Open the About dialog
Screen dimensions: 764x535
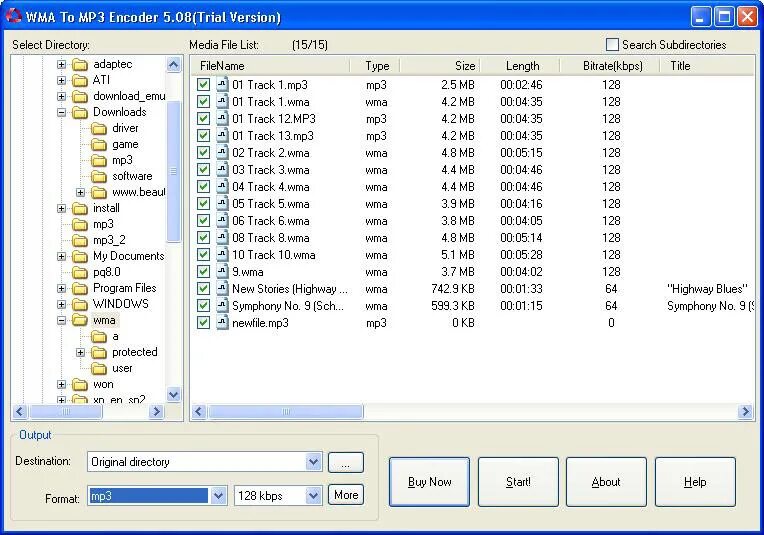click(606, 482)
